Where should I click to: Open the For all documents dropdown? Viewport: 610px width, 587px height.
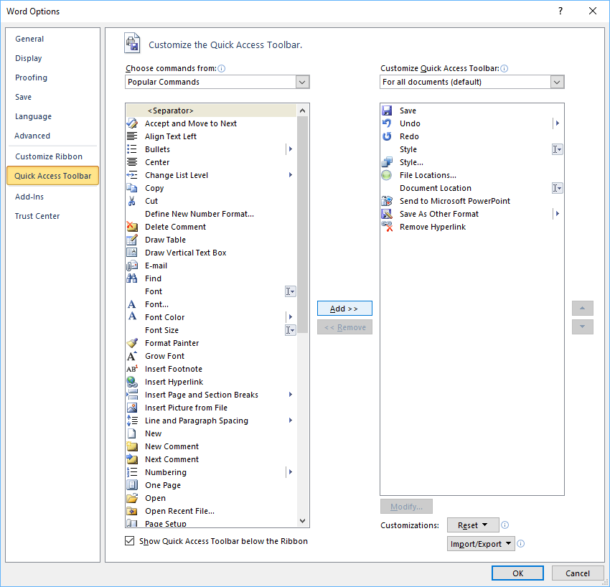tap(472, 82)
